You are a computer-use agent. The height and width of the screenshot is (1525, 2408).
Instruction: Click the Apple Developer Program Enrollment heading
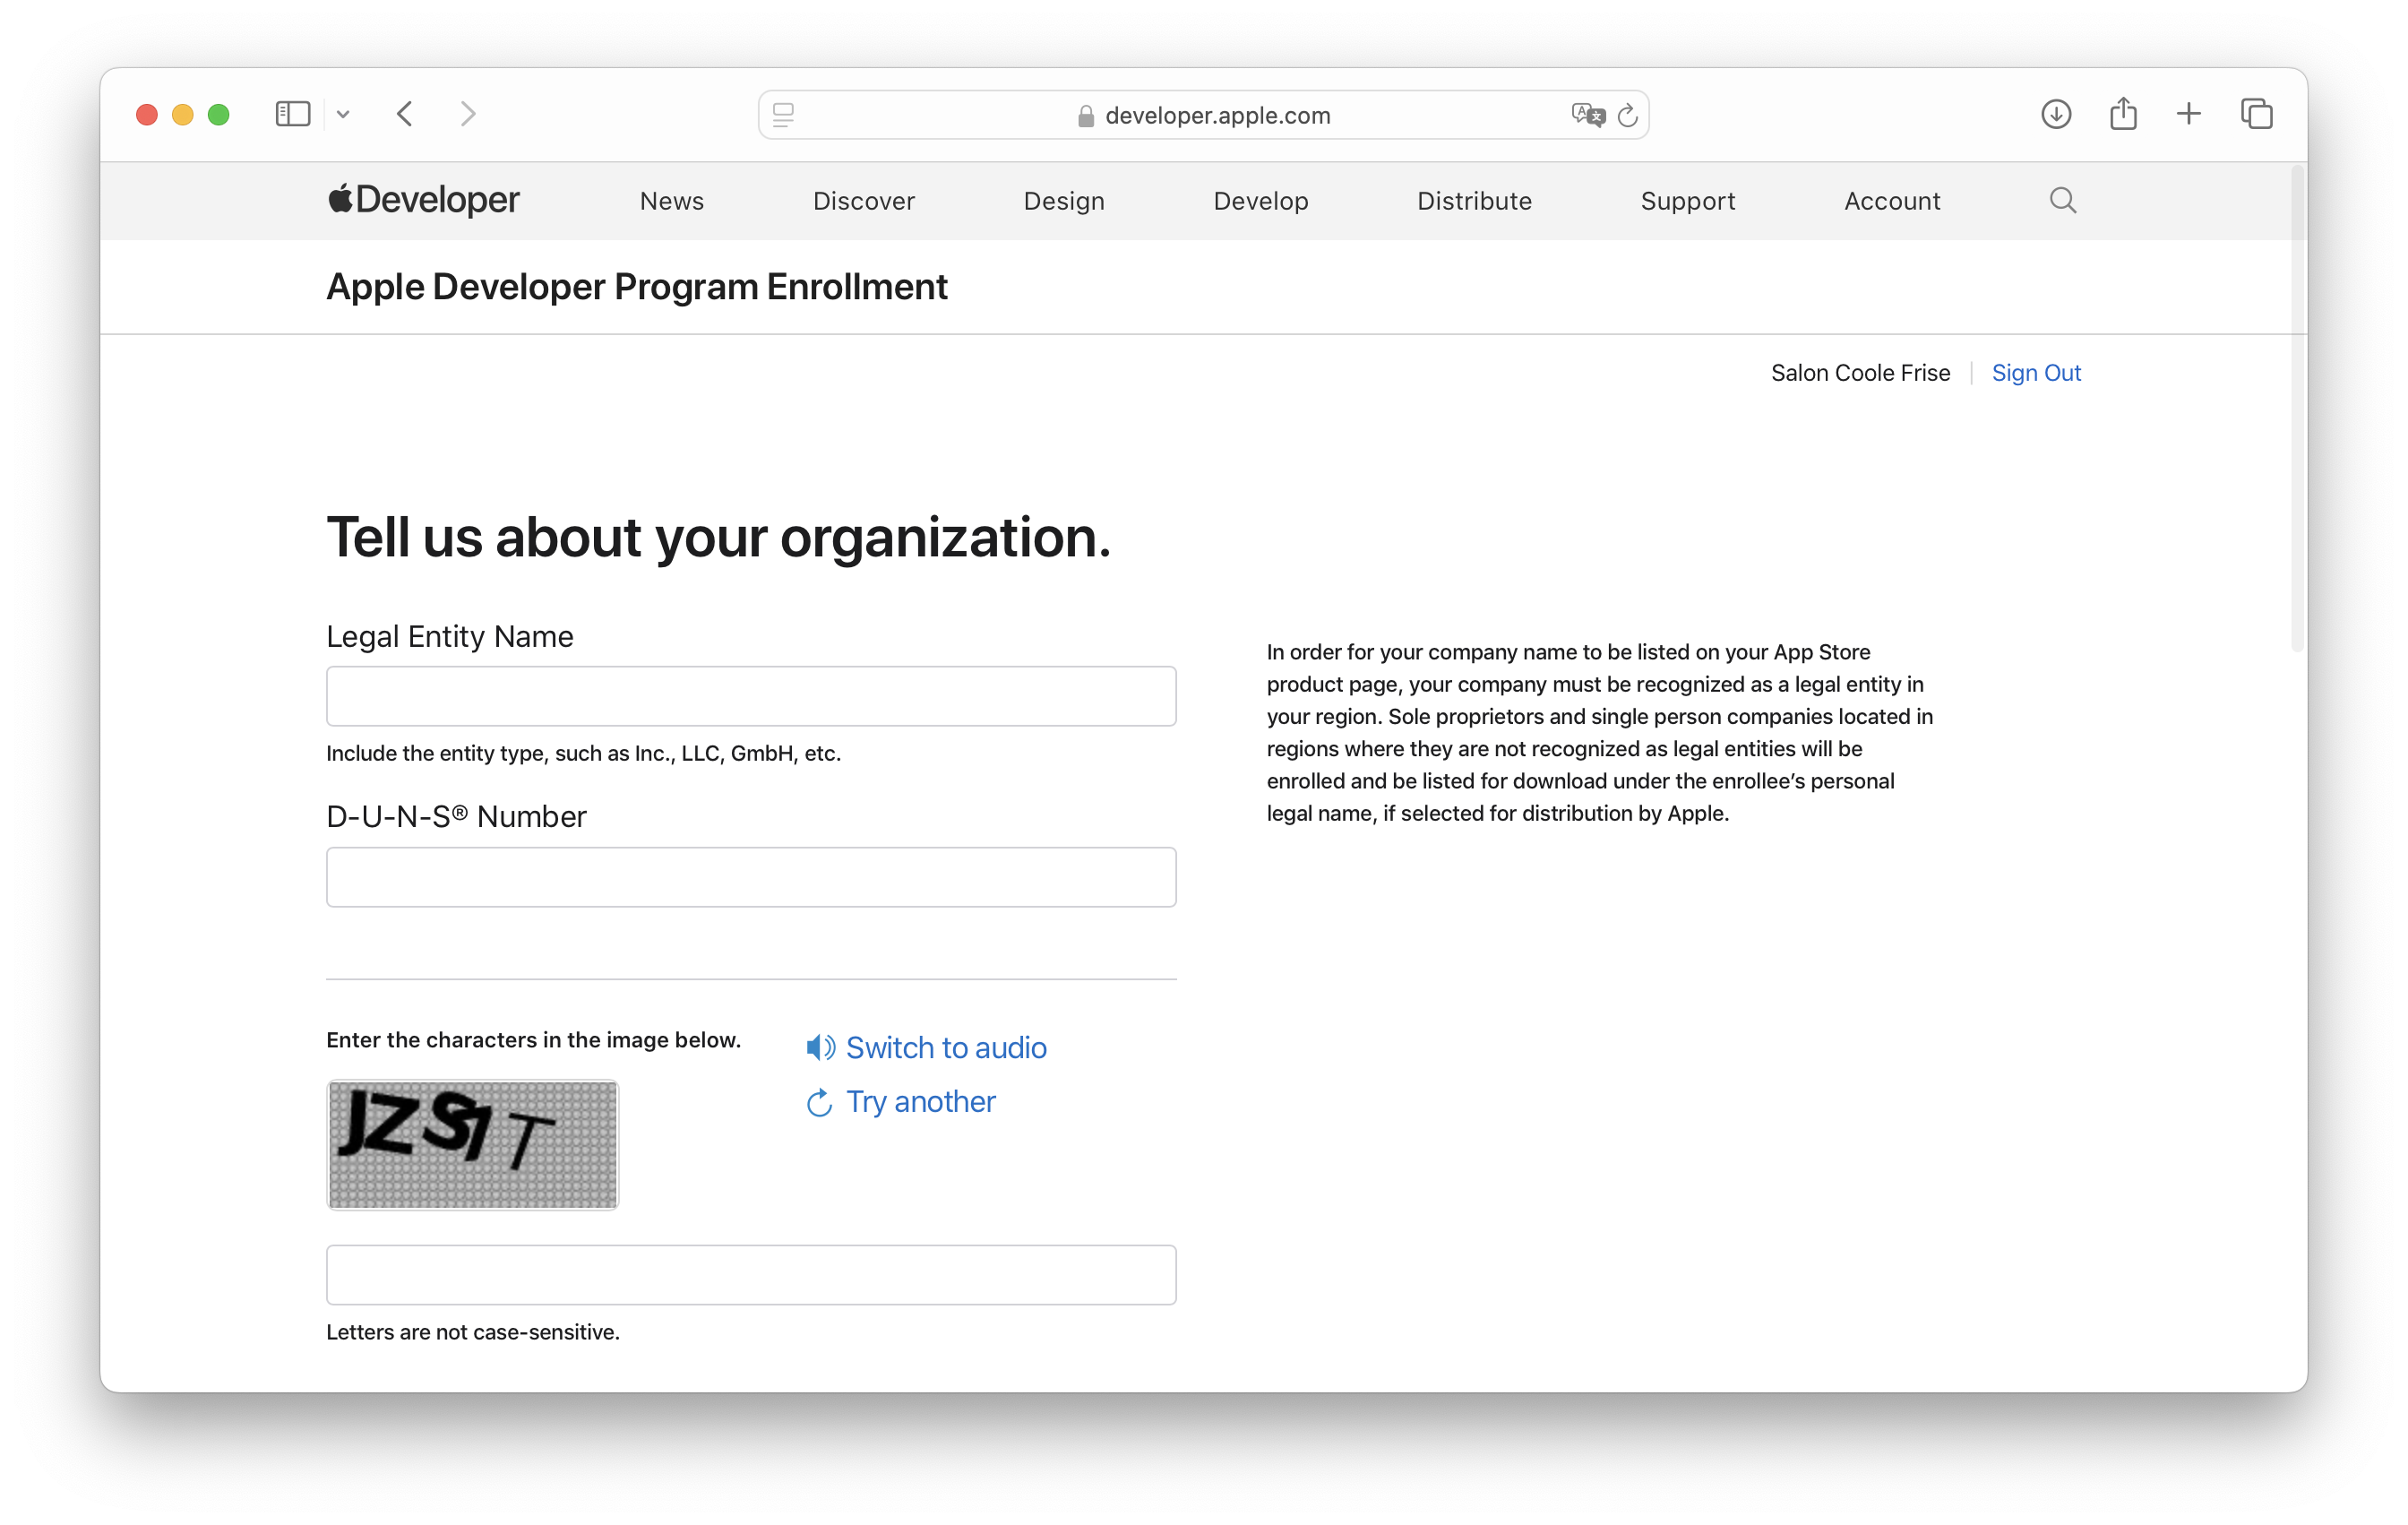636,287
